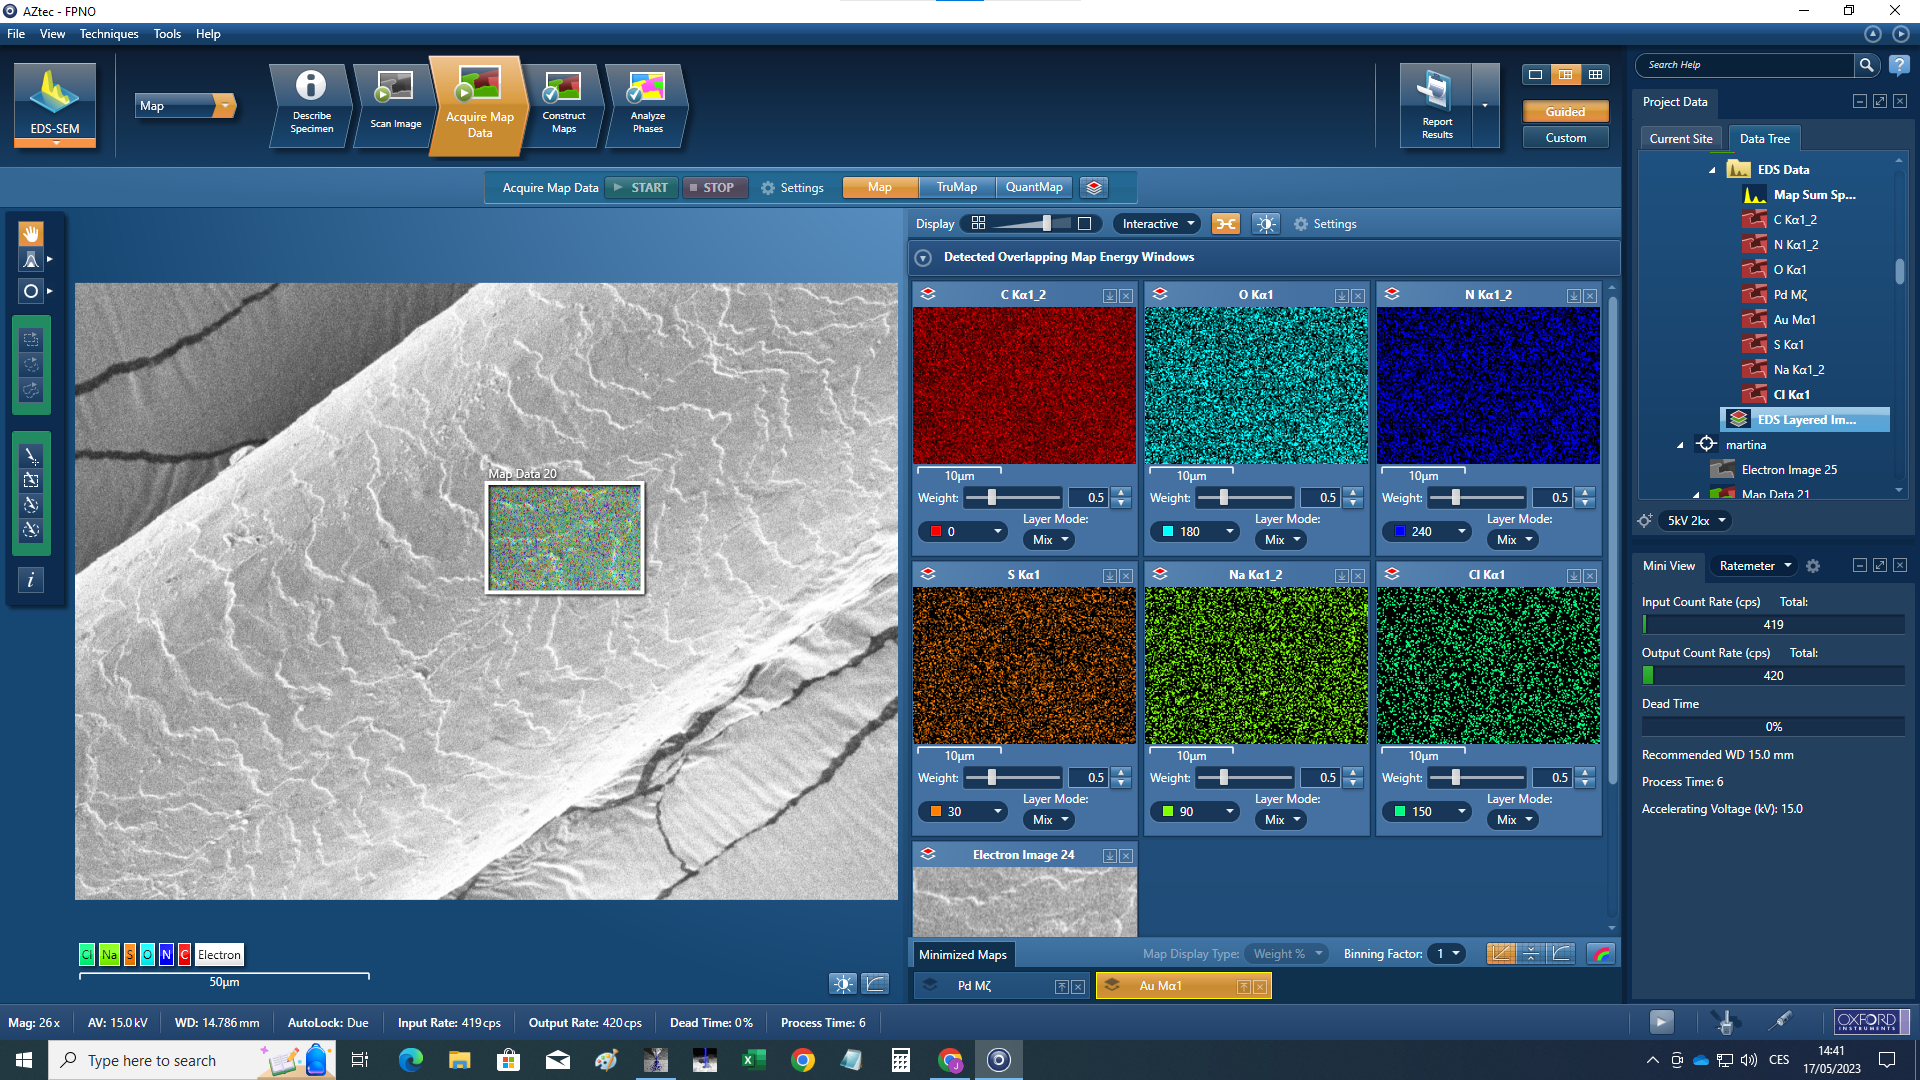Screen dimensions: 1920x1080
Task: Open the Analyze Phases step
Action: [x=647, y=105]
